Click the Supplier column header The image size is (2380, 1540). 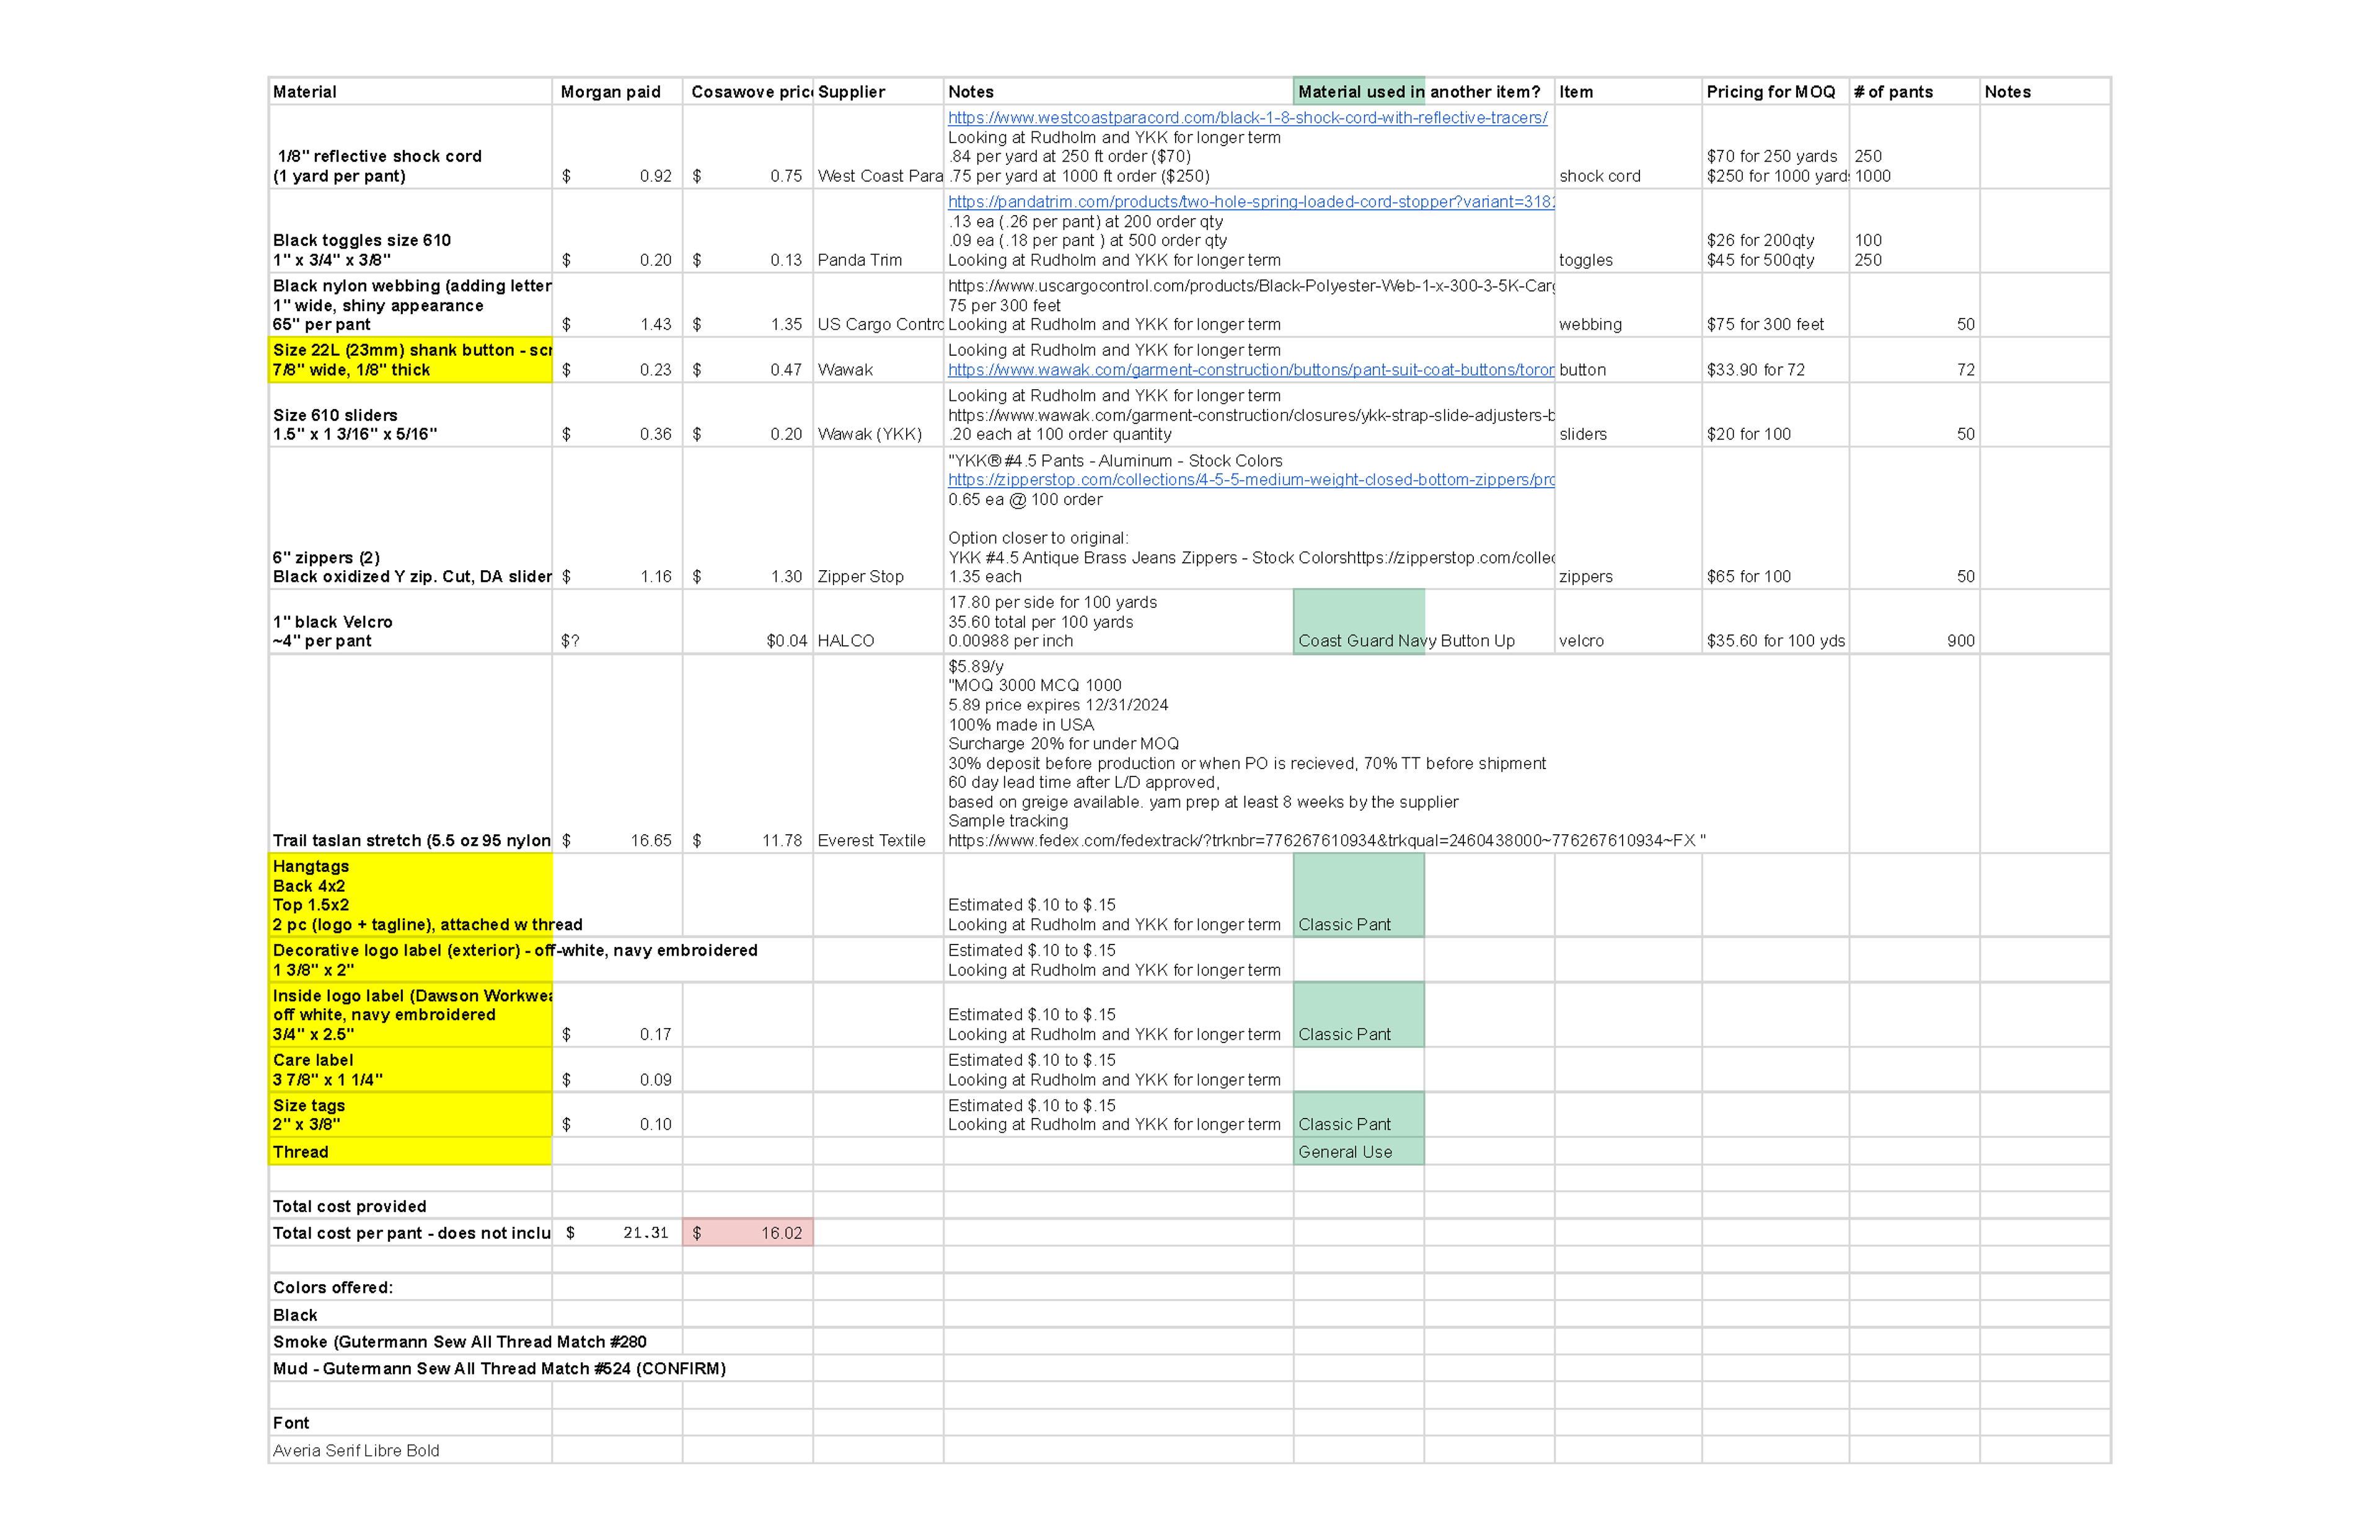pyautogui.click(x=877, y=92)
